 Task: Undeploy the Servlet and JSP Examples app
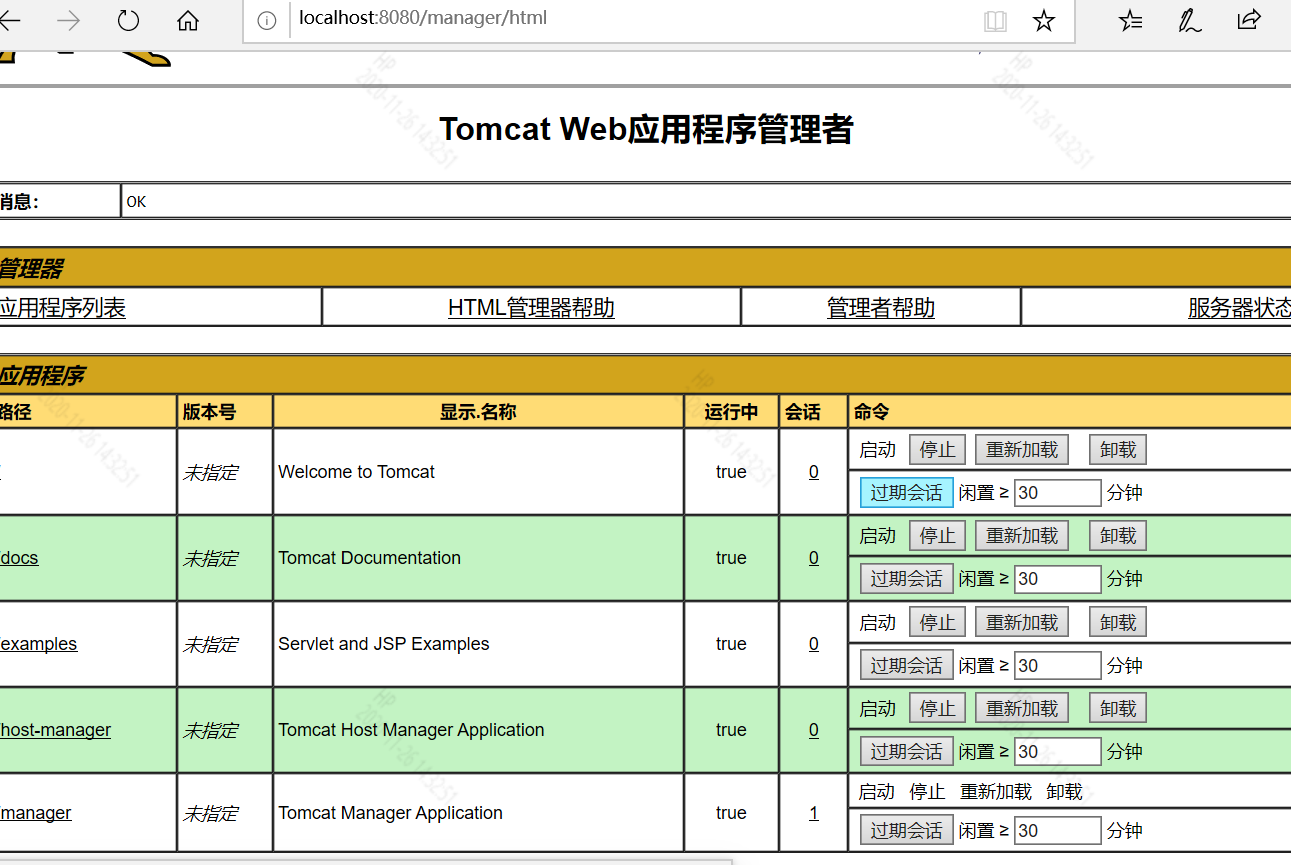(1118, 622)
